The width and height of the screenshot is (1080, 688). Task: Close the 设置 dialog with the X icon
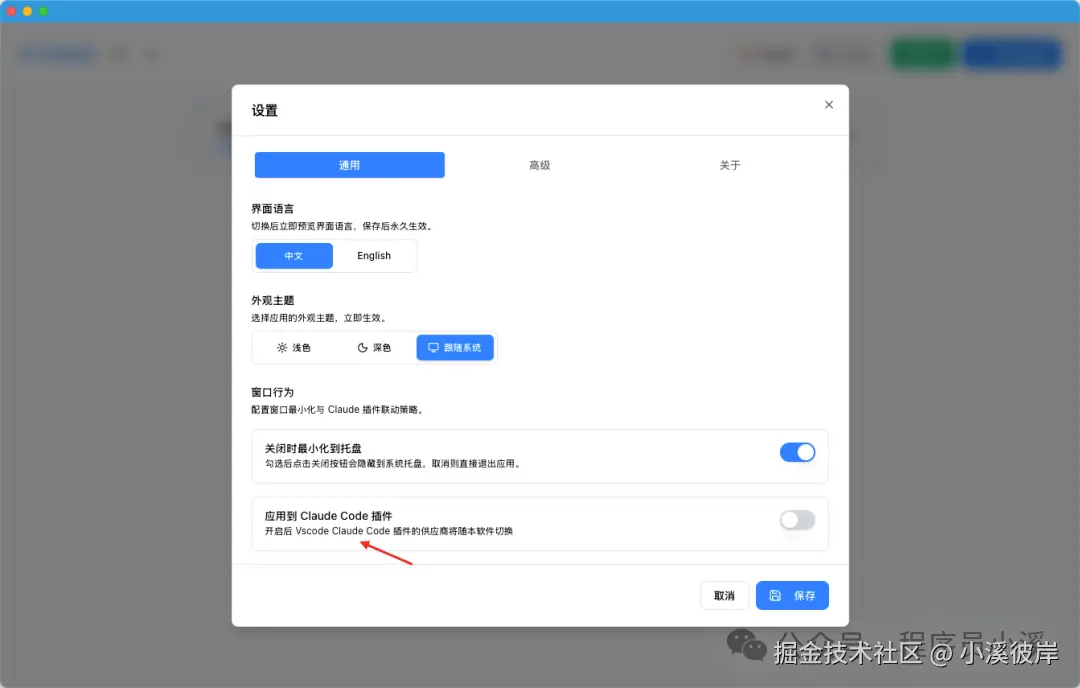[828, 104]
